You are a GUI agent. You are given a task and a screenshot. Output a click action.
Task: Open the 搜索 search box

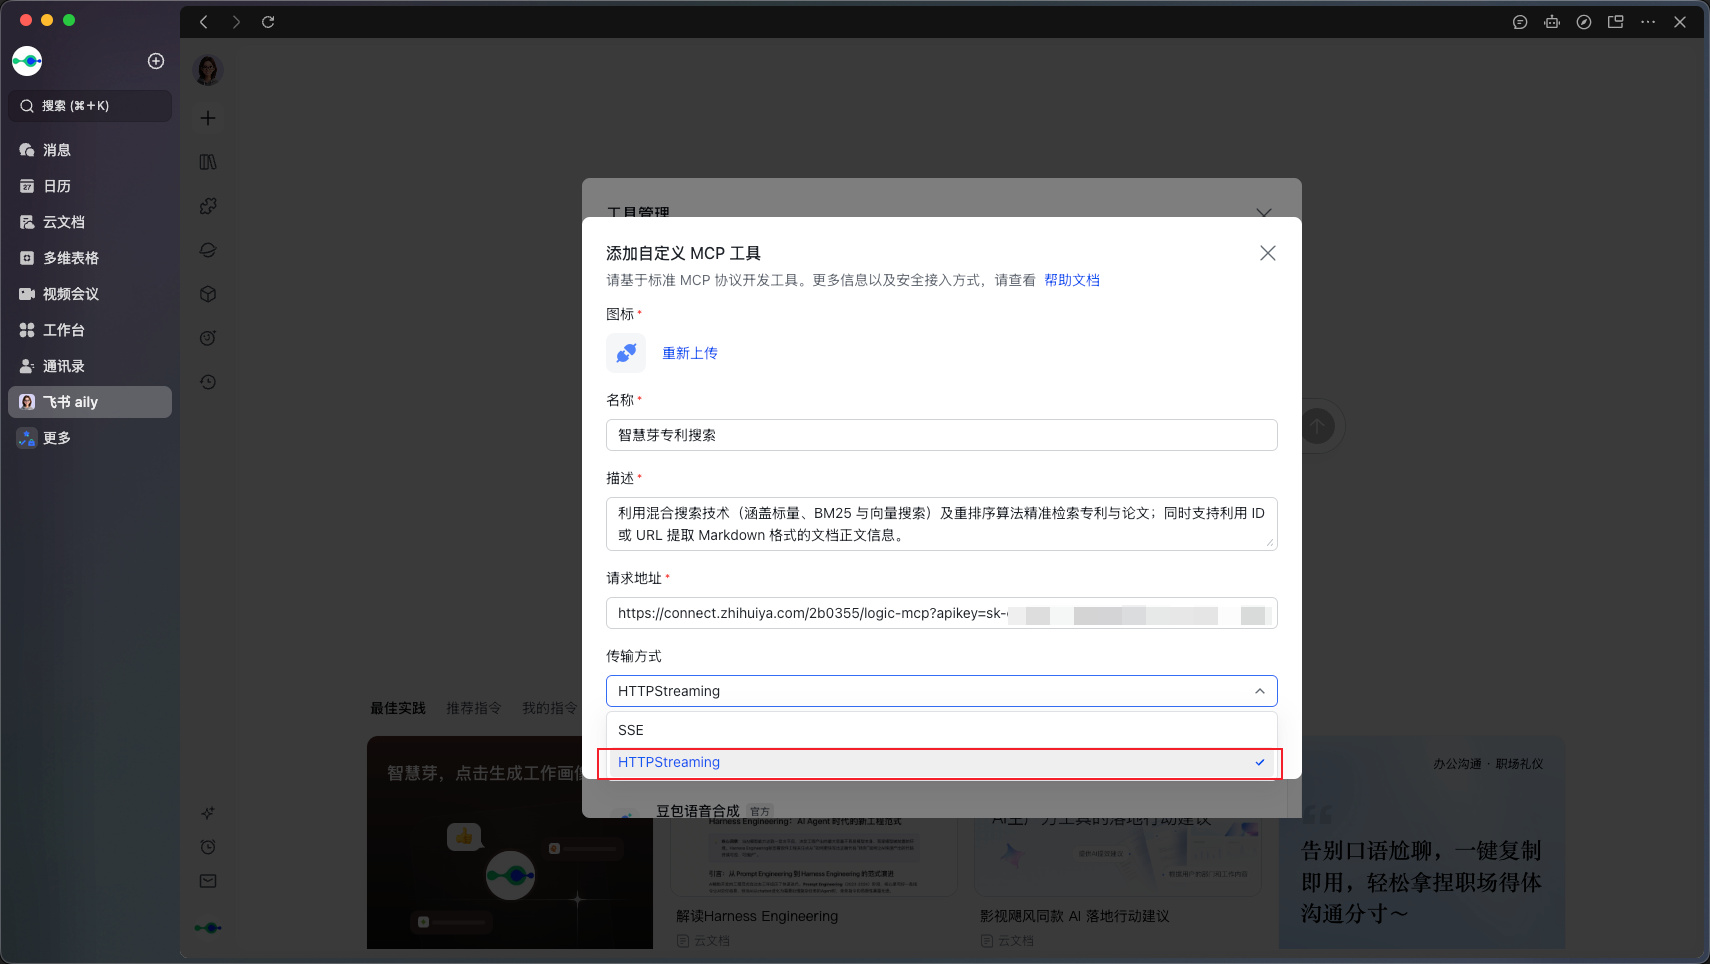click(90, 106)
